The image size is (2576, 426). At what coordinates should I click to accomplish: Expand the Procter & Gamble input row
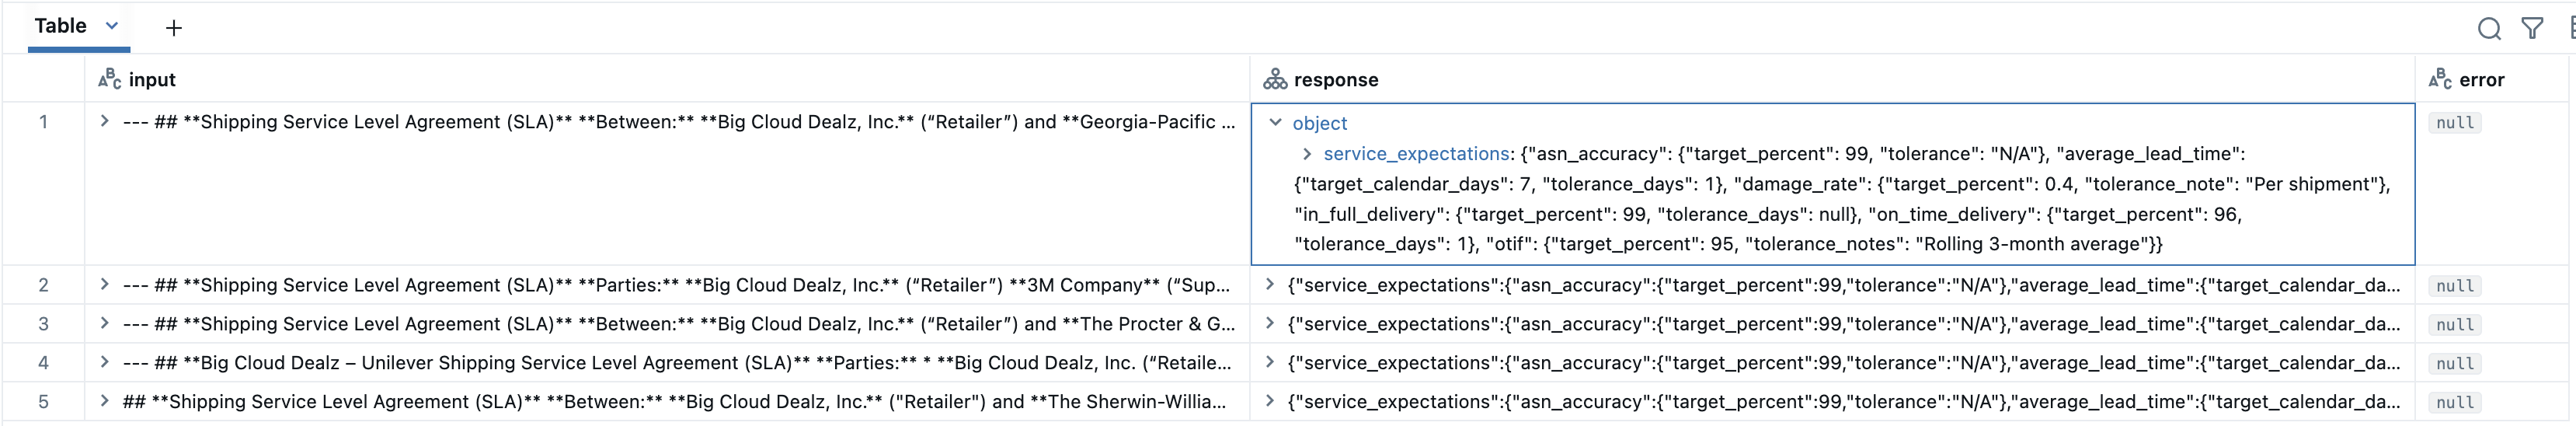104,323
